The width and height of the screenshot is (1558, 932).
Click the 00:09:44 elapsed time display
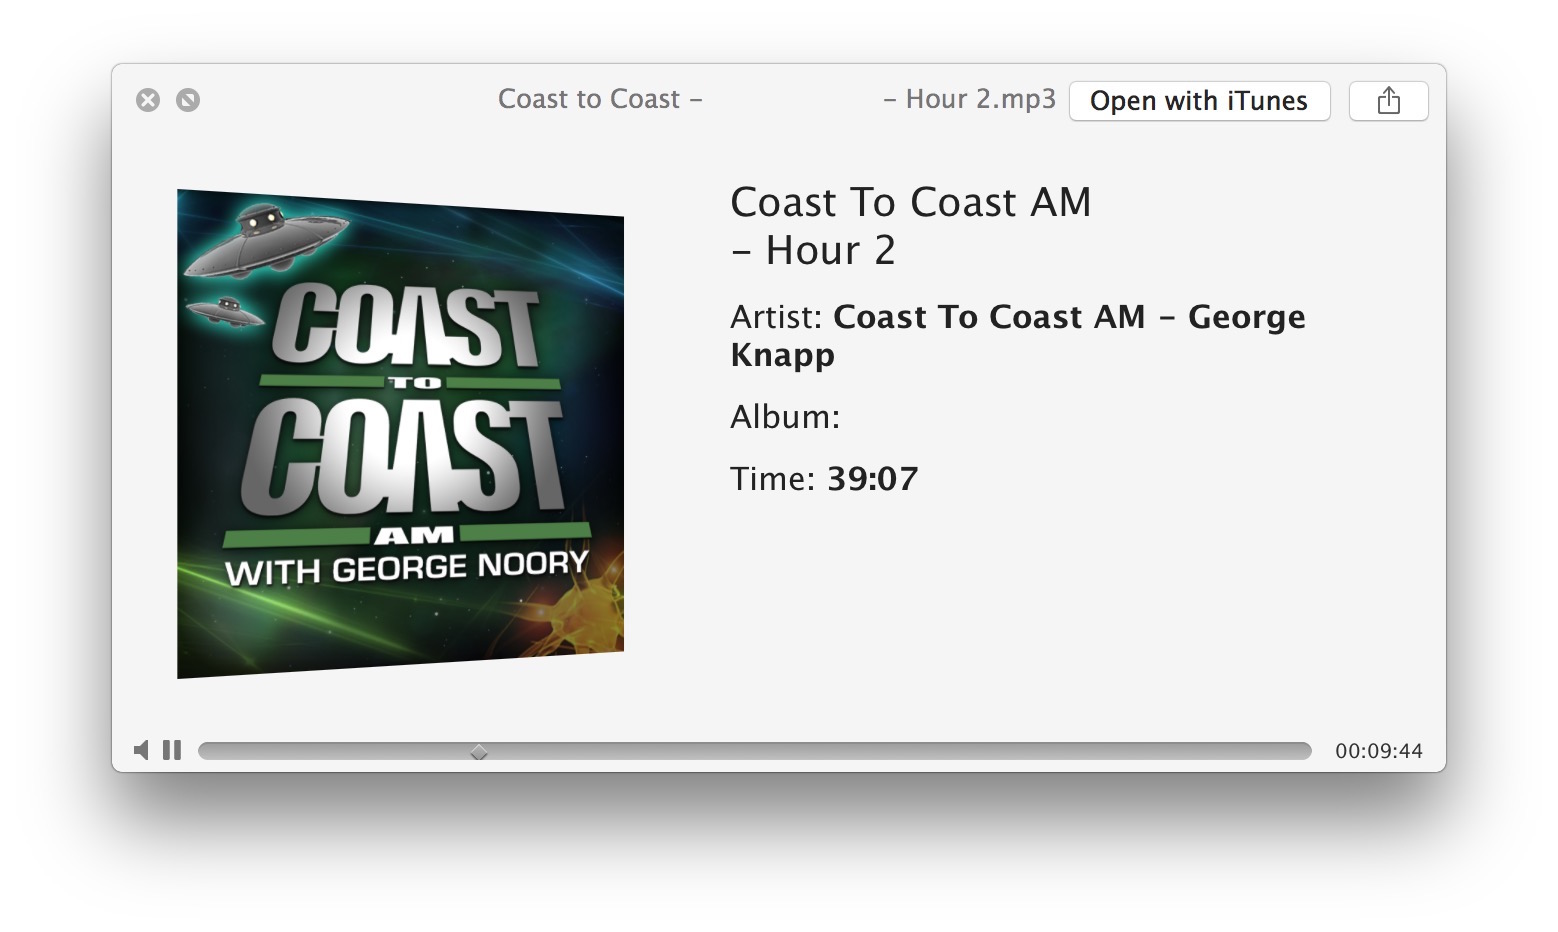[x=1378, y=751]
